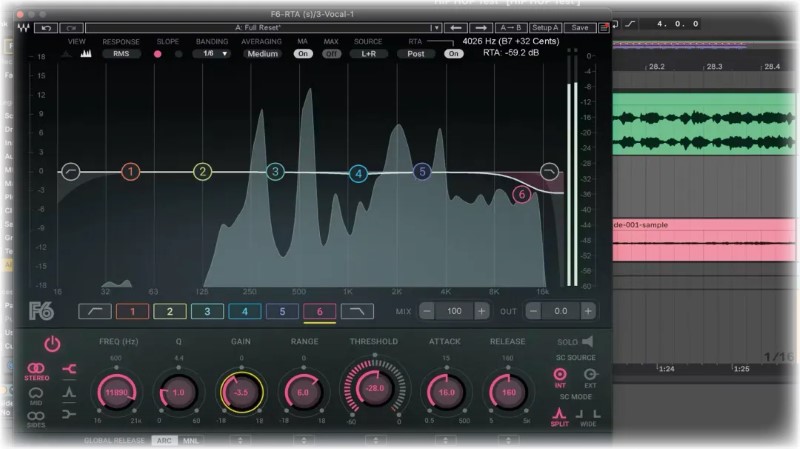Click the arrow control below the RELEASE knob
The width and height of the screenshot is (800, 449).
(x=508, y=440)
